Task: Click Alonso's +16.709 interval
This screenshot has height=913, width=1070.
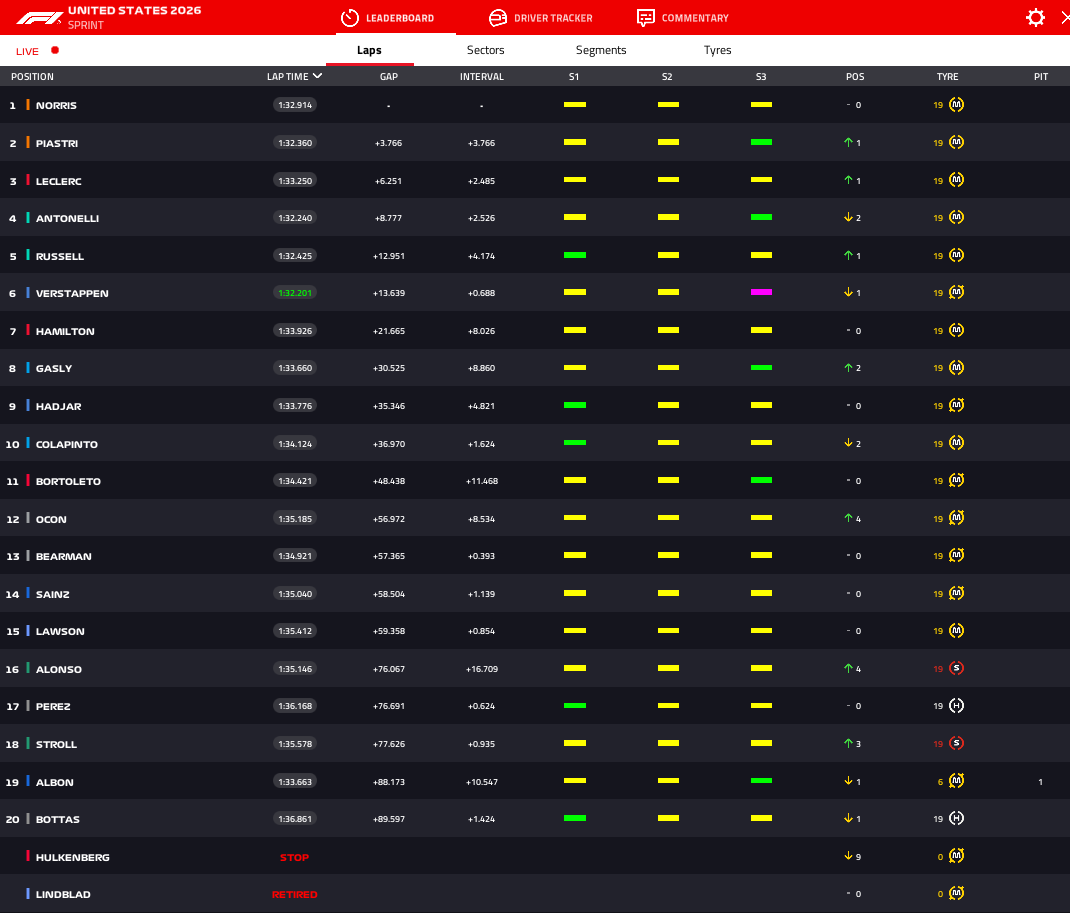Action: tap(482, 669)
